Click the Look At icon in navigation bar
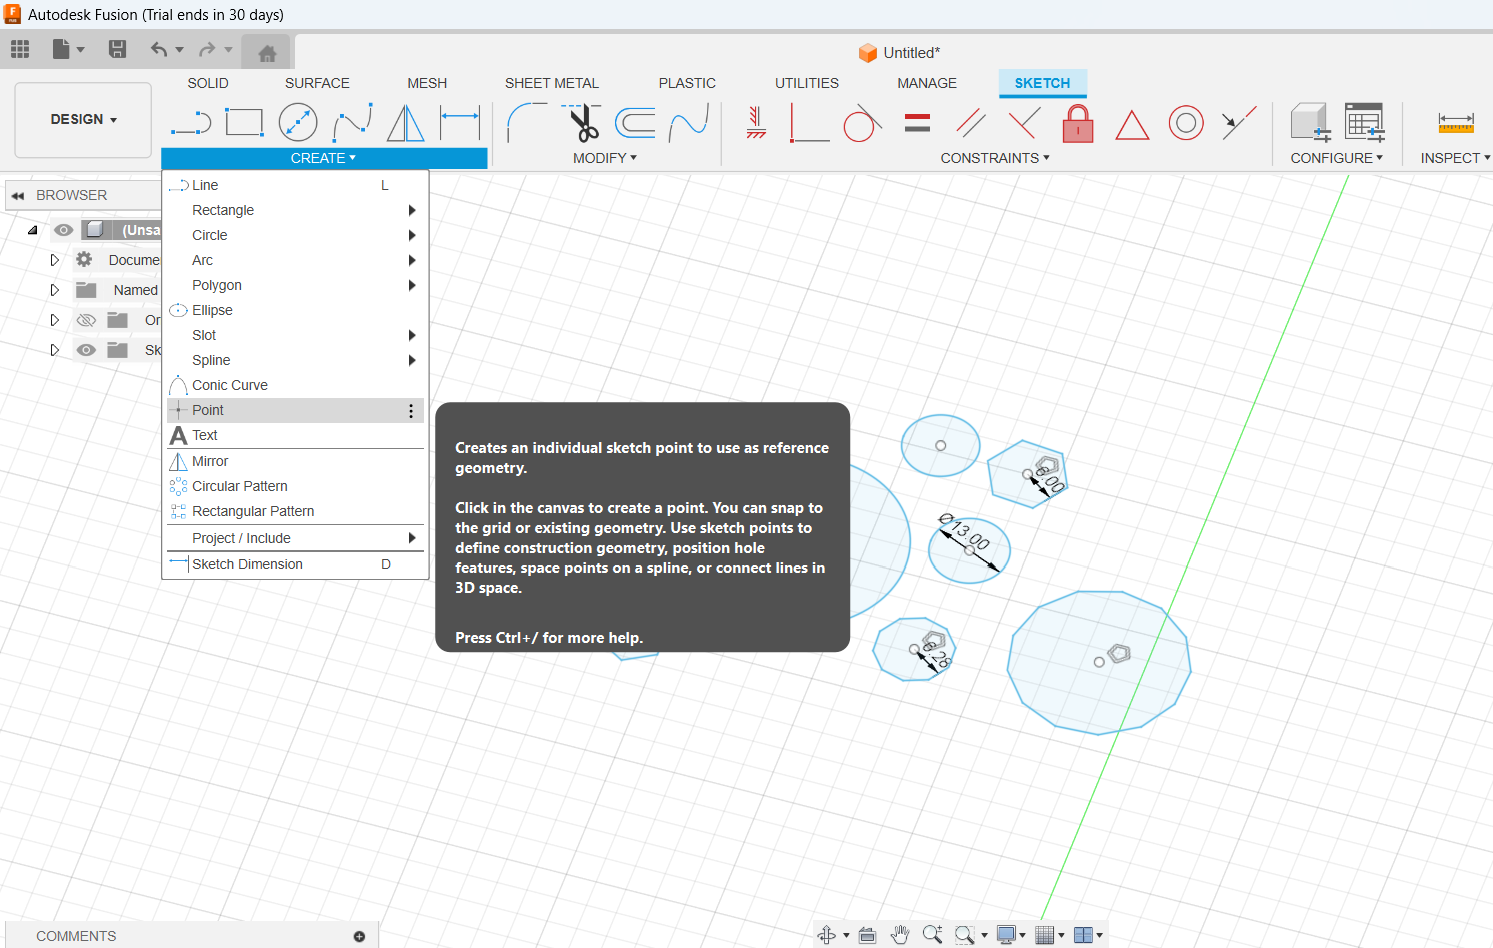 coord(868,935)
